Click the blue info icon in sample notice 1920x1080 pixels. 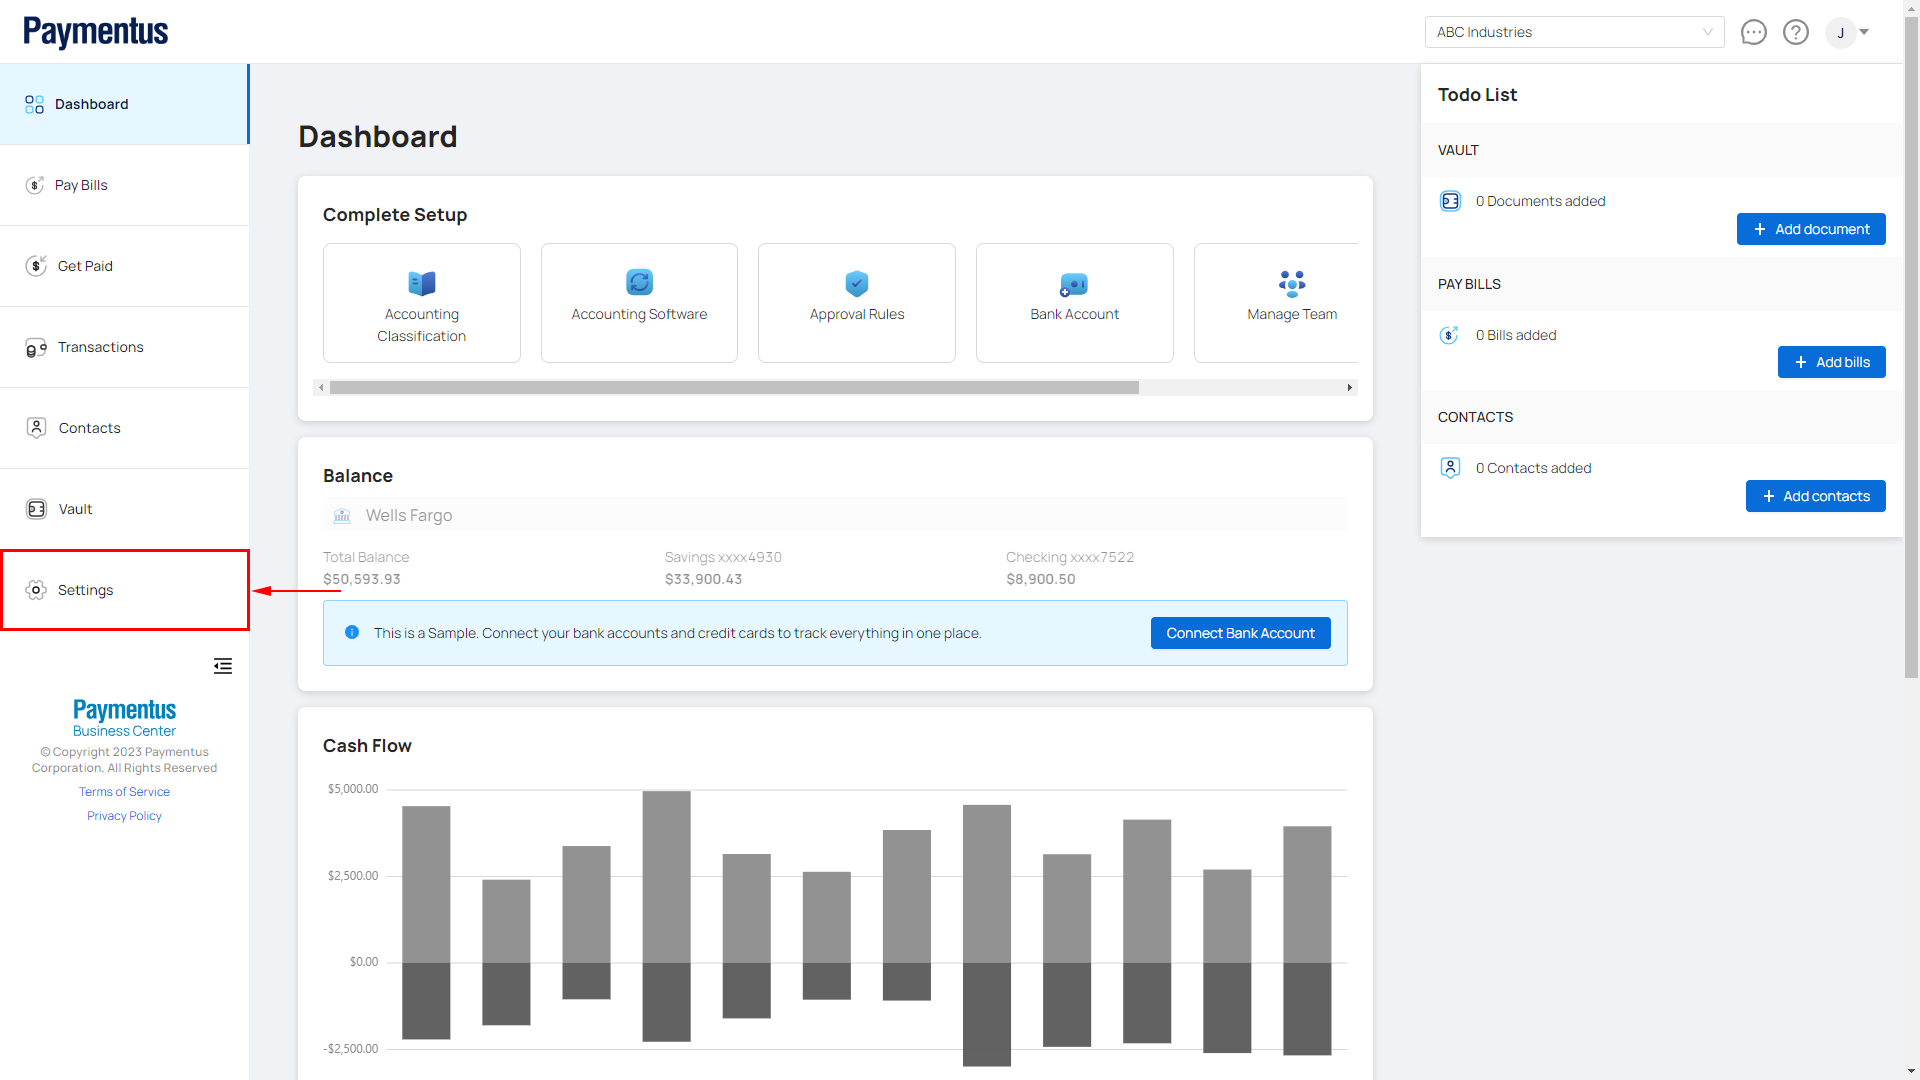tap(352, 632)
